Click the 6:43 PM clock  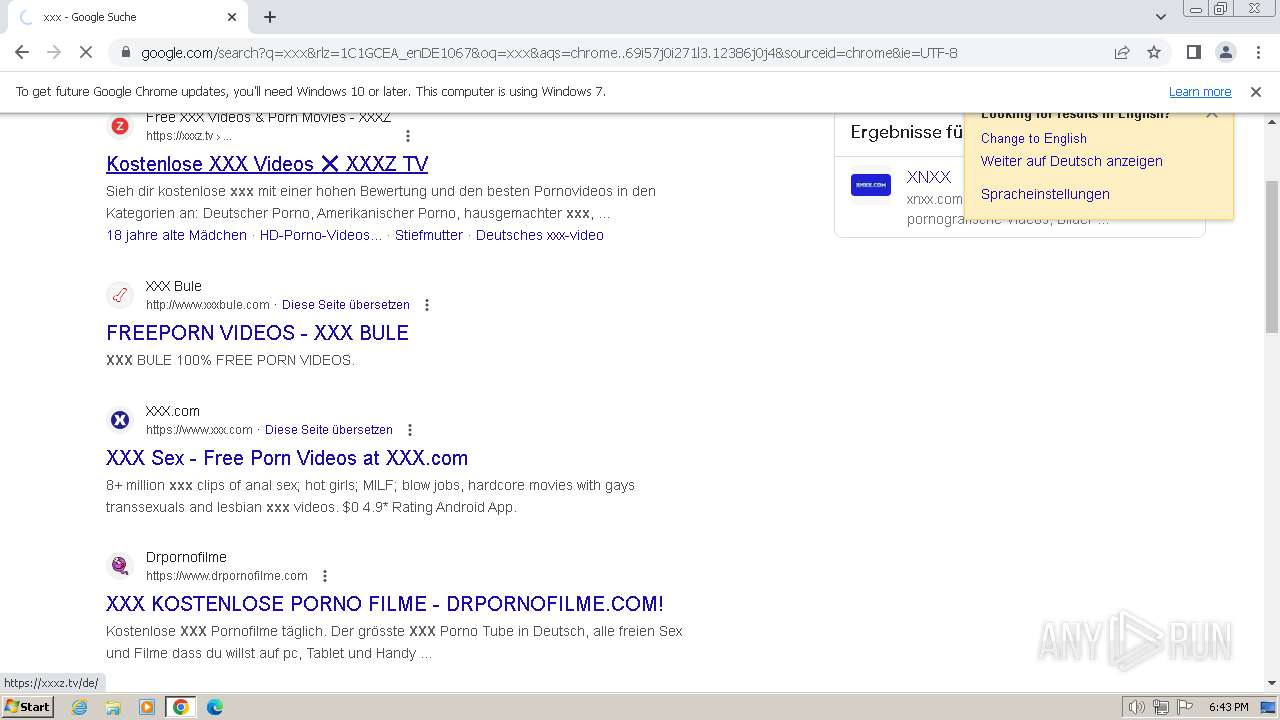coord(1228,707)
